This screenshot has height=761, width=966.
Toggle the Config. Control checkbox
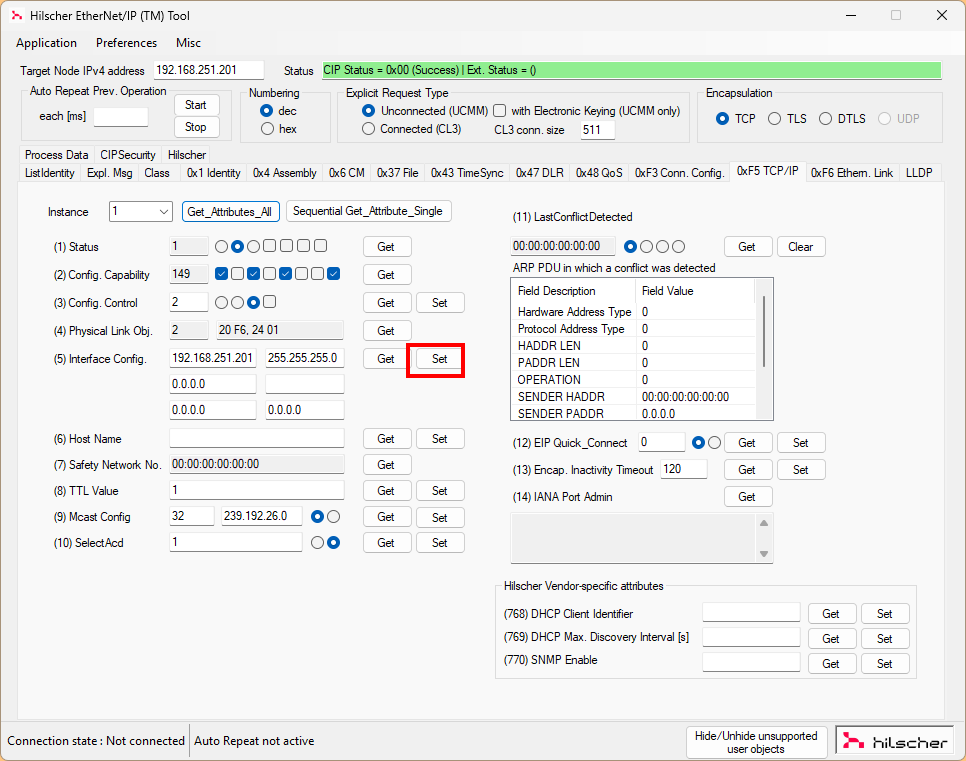pos(269,302)
